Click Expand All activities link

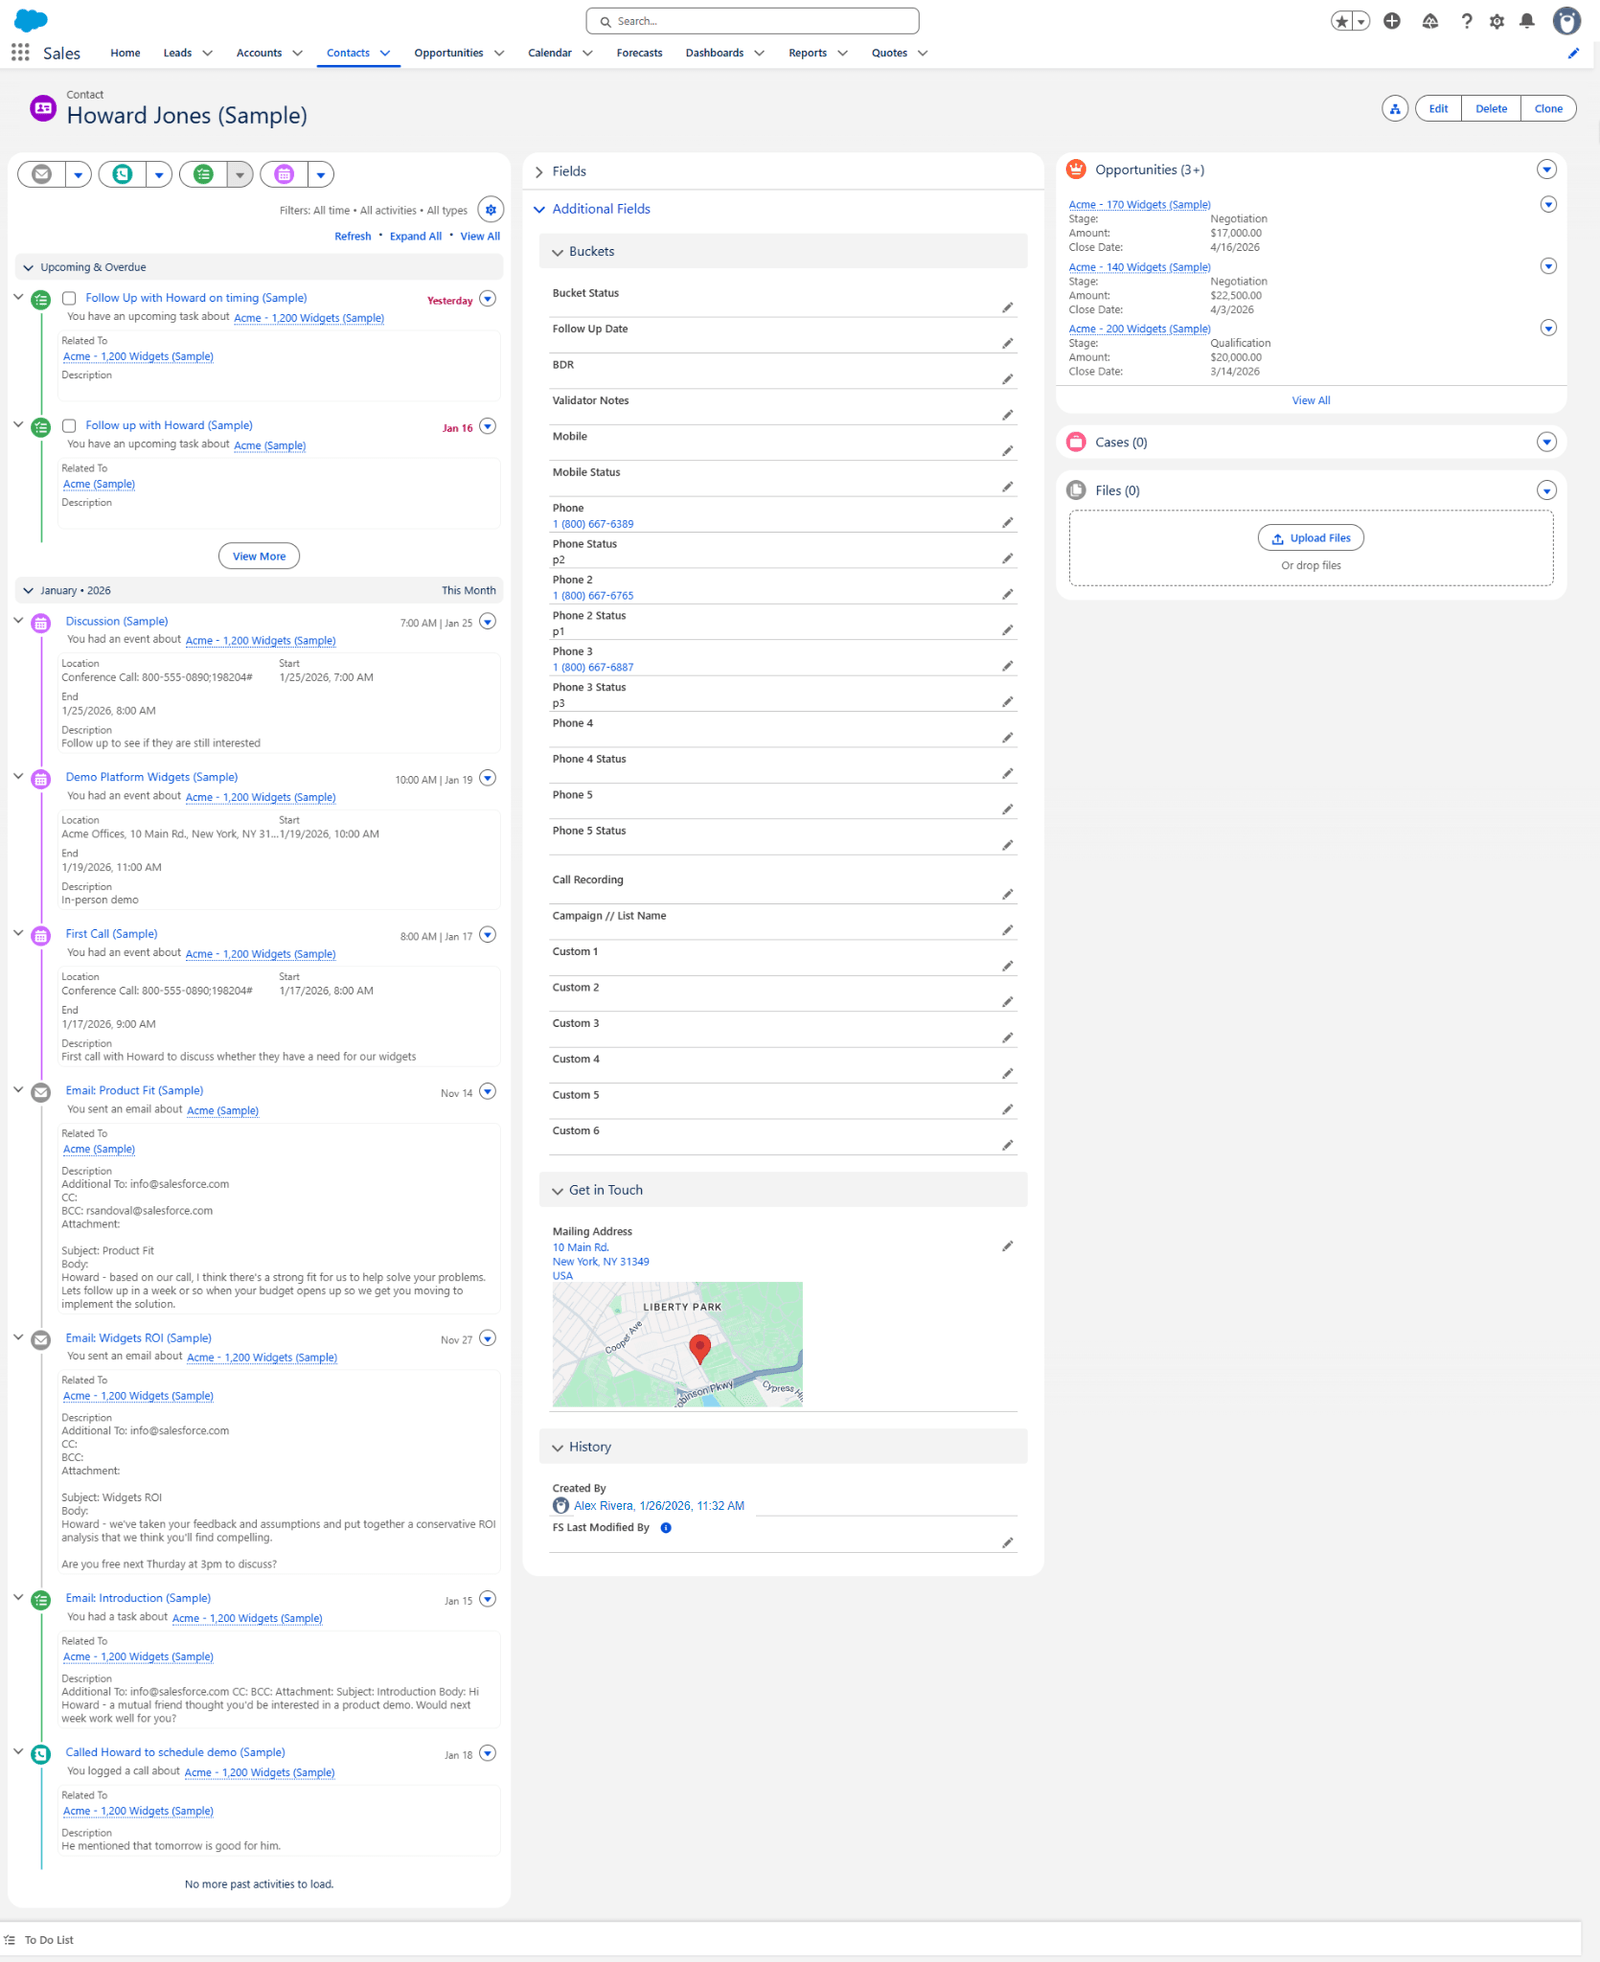pyautogui.click(x=415, y=237)
